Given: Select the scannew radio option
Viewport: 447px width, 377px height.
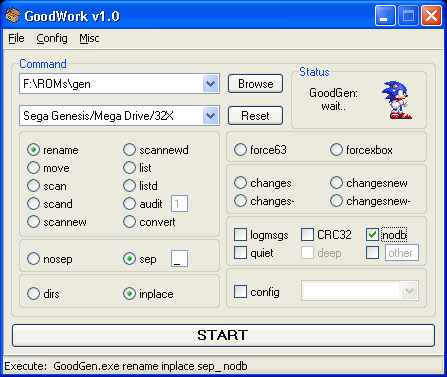Looking at the screenshot, I should click(33, 222).
